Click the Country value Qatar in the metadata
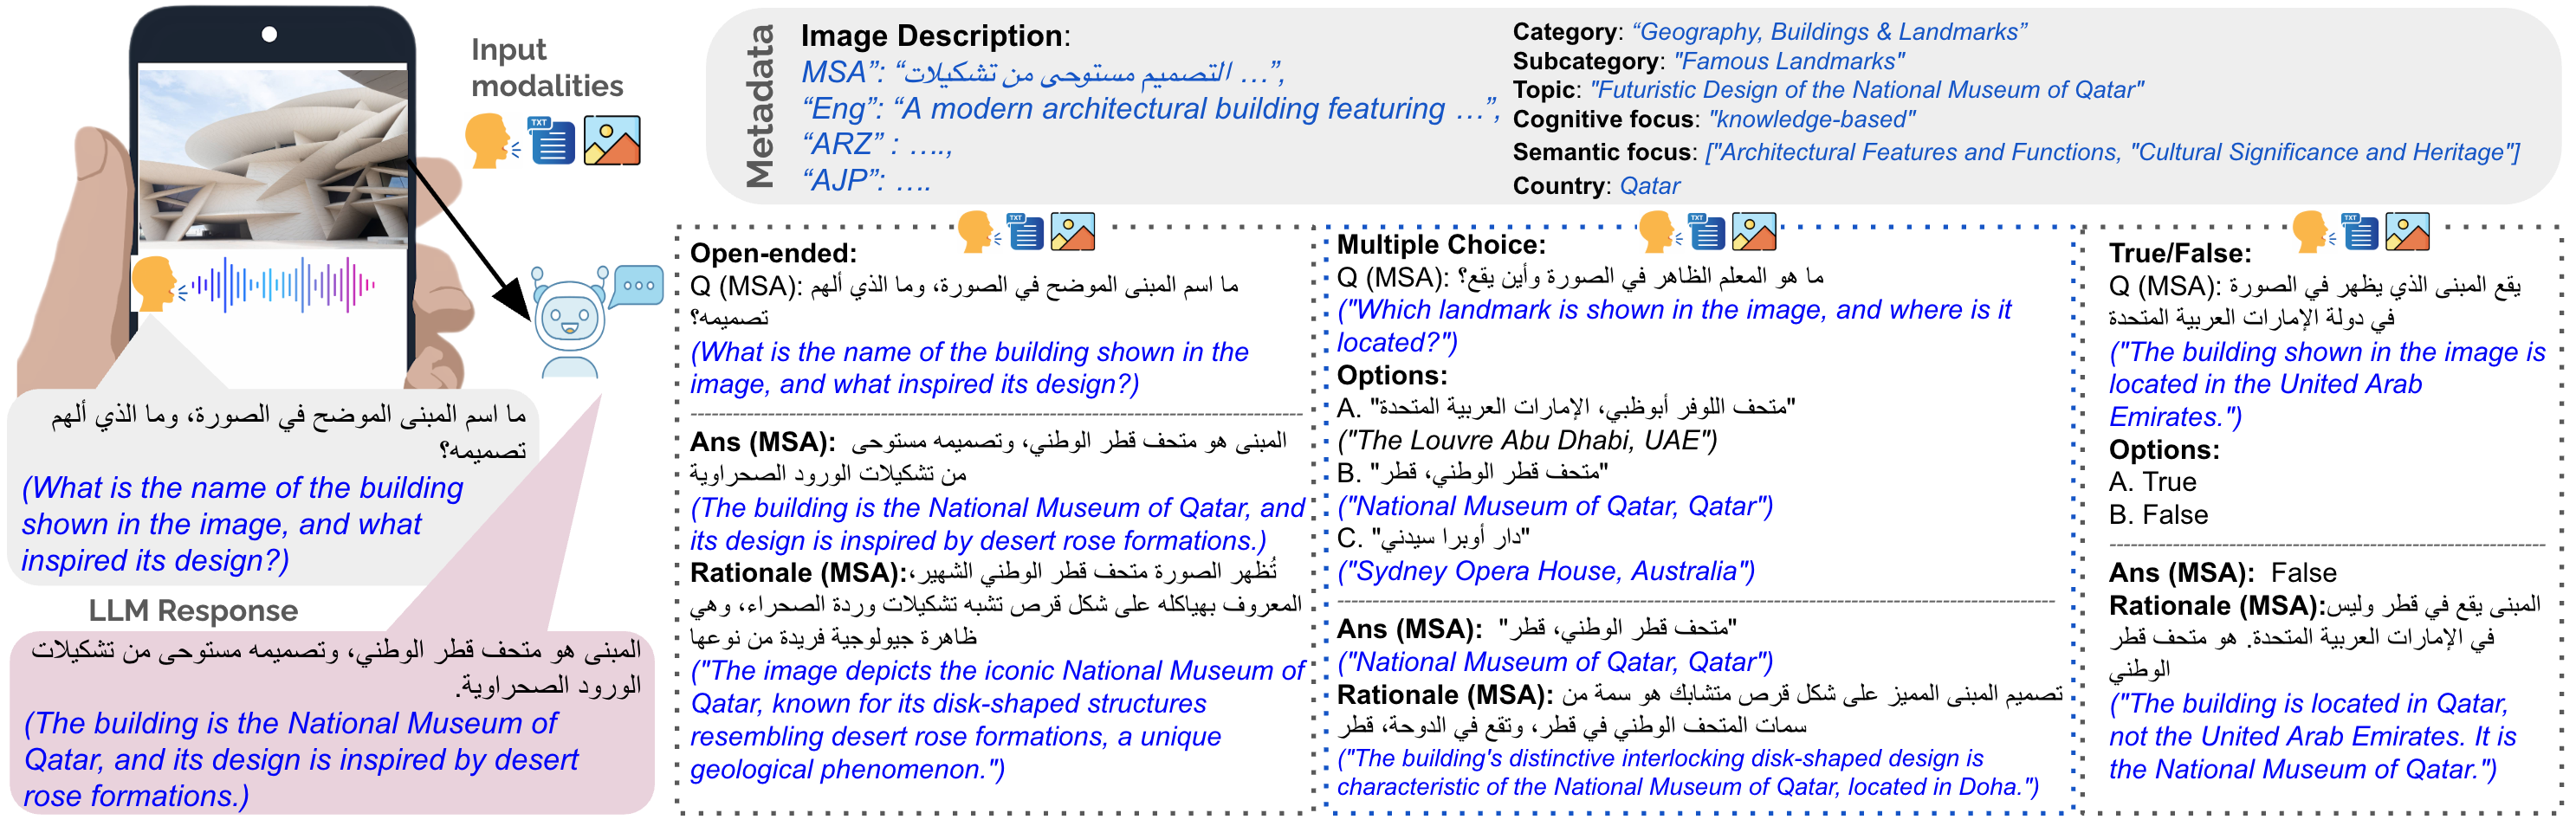The height and width of the screenshot is (826, 2576). point(1649,186)
